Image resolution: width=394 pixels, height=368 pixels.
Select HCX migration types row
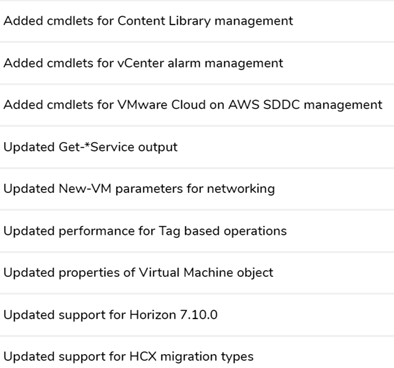click(197, 352)
